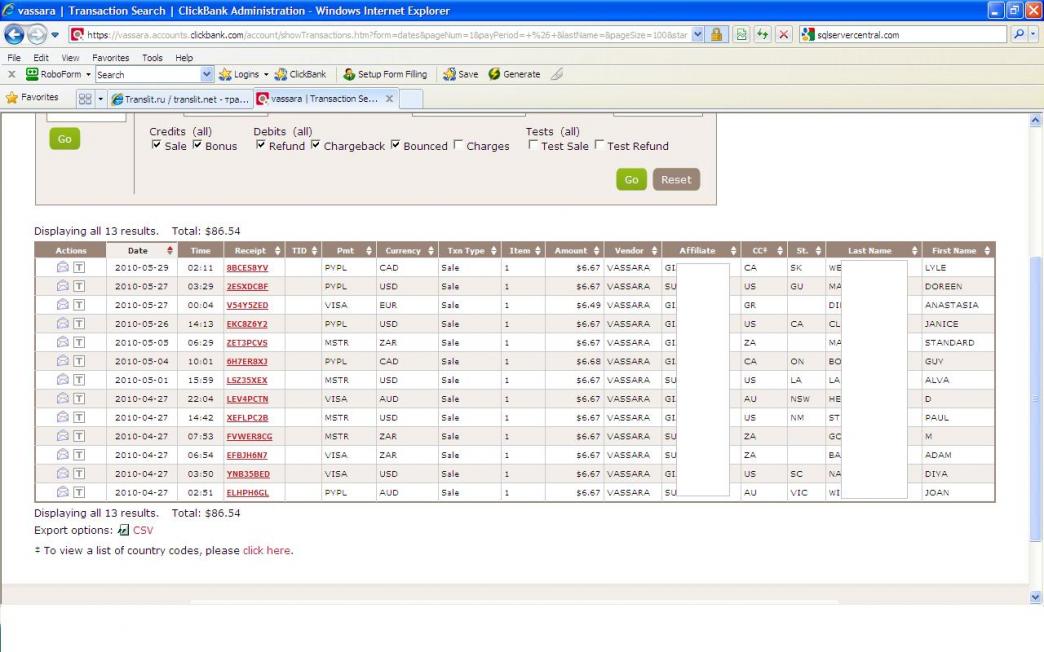Click the Favorites star icon
This screenshot has height=652, width=1044.
(12, 98)
